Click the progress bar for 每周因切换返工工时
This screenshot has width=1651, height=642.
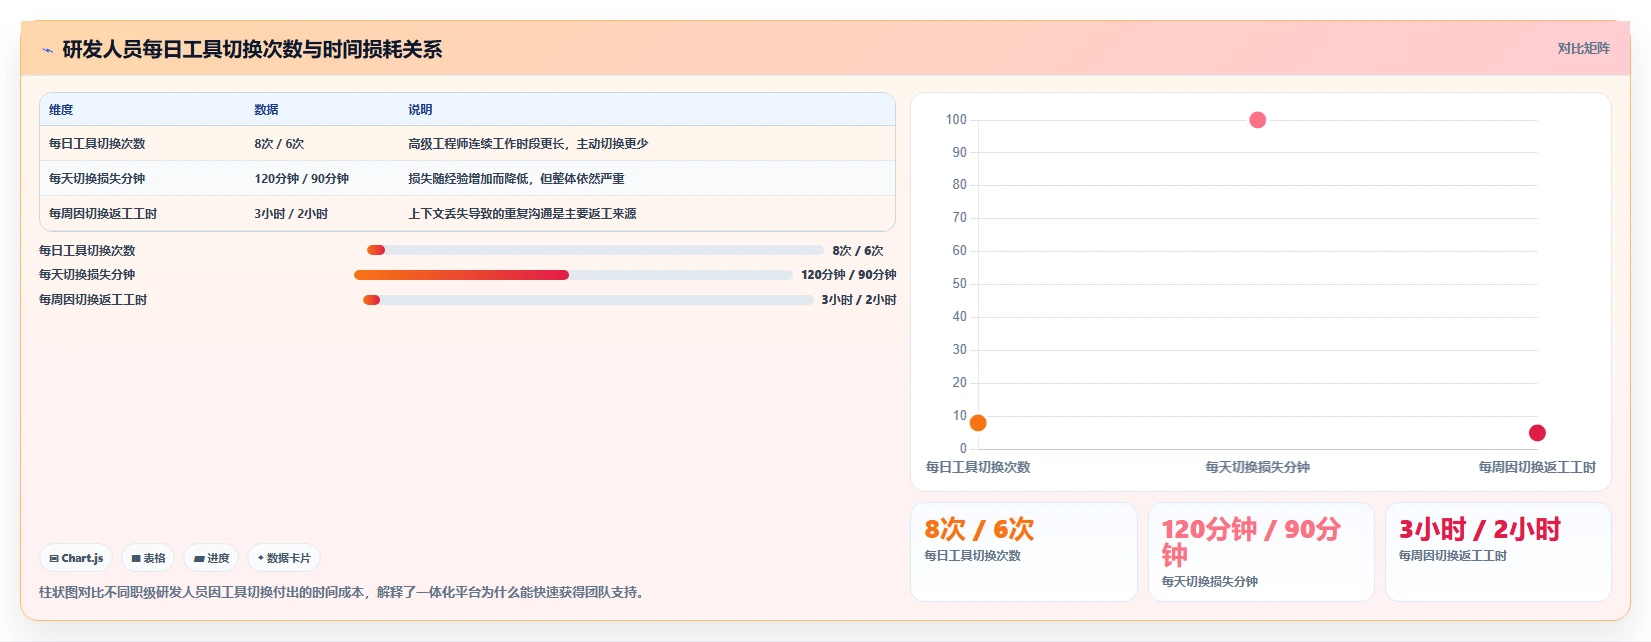(588, 300)
